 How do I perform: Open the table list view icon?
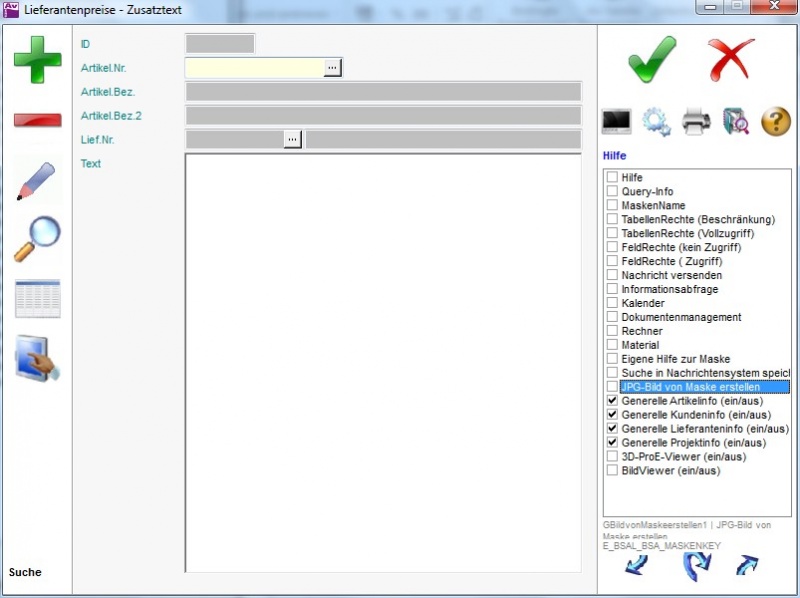point(37,299)
